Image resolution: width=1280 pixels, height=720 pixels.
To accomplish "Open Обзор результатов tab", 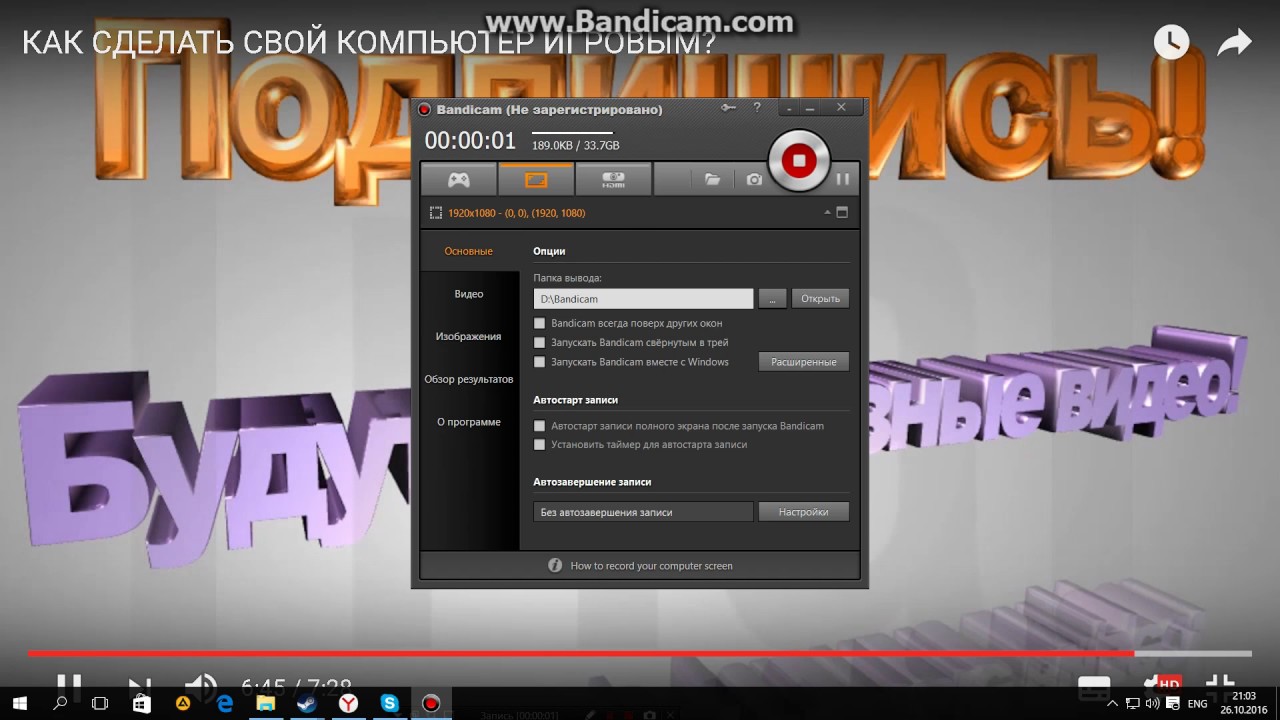I will click(x=469, y=379).
